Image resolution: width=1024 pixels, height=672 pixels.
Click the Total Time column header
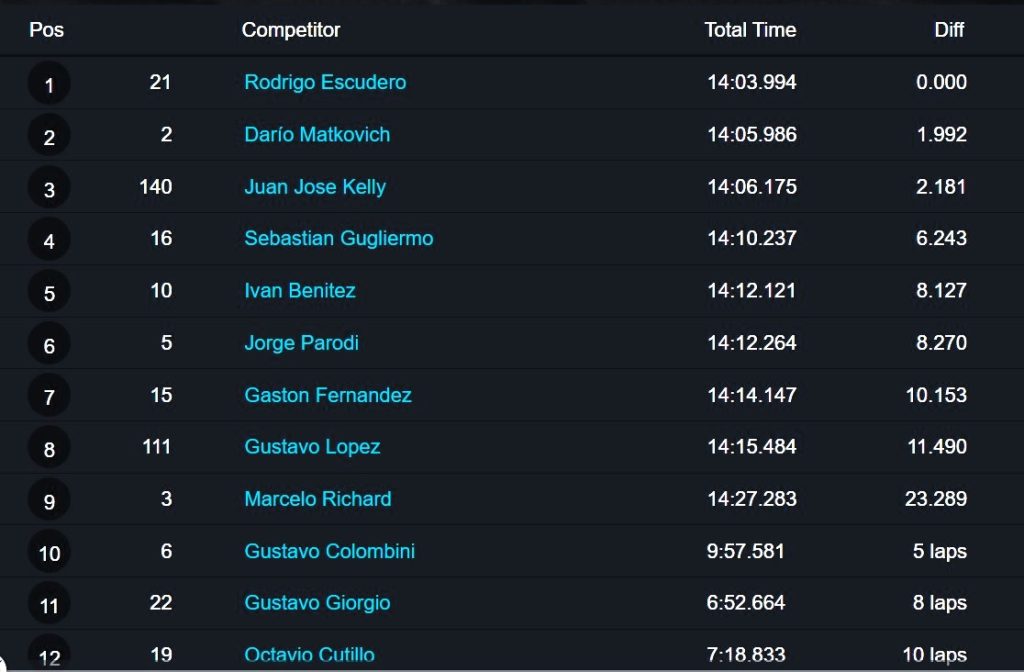pyautogui.click(x=750, y=29)
